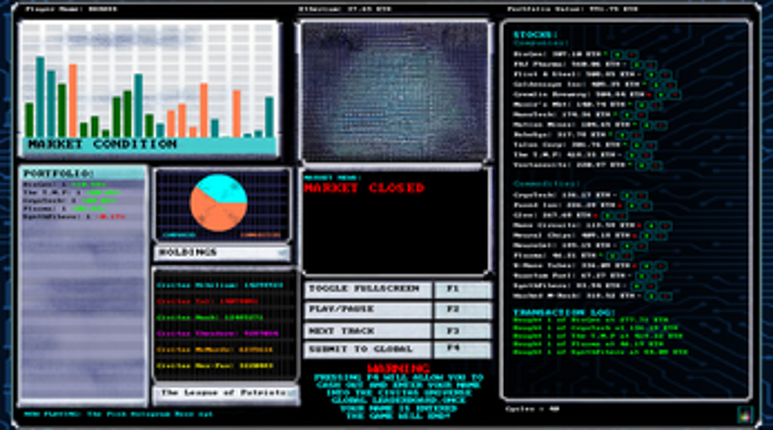This screenshot has height=430, width=773.
Task: Click the PORTFOLIO panel header
Action: [x=83, y=174]
